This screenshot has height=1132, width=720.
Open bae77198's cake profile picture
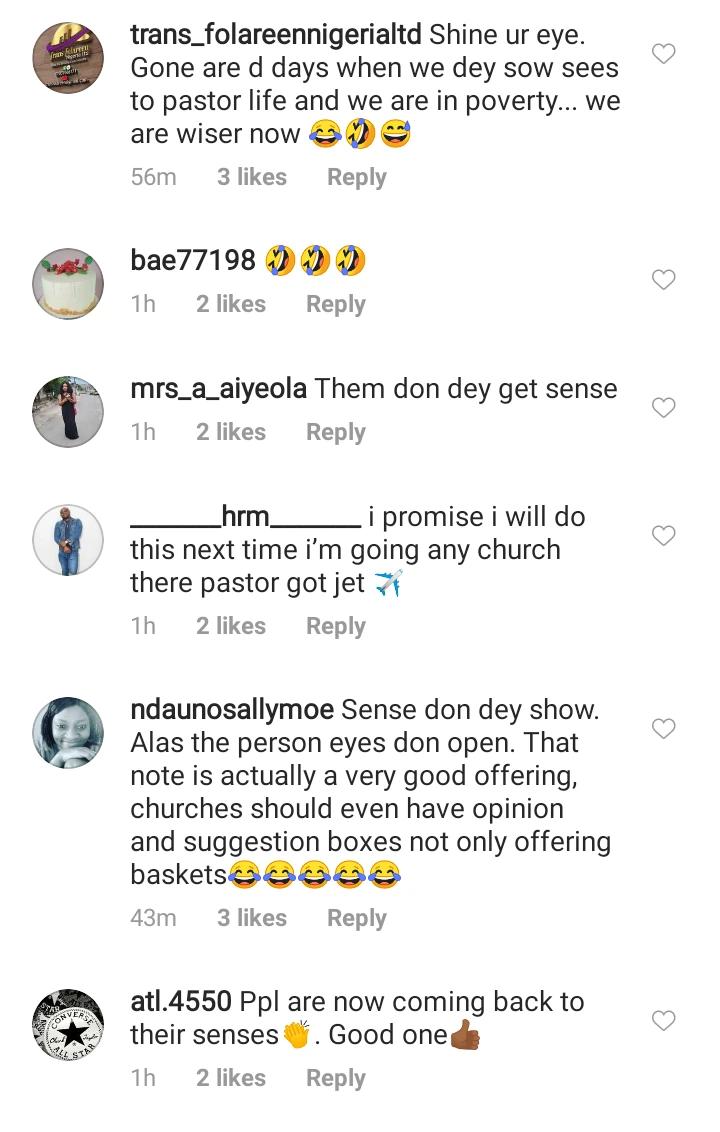point(69,283)
